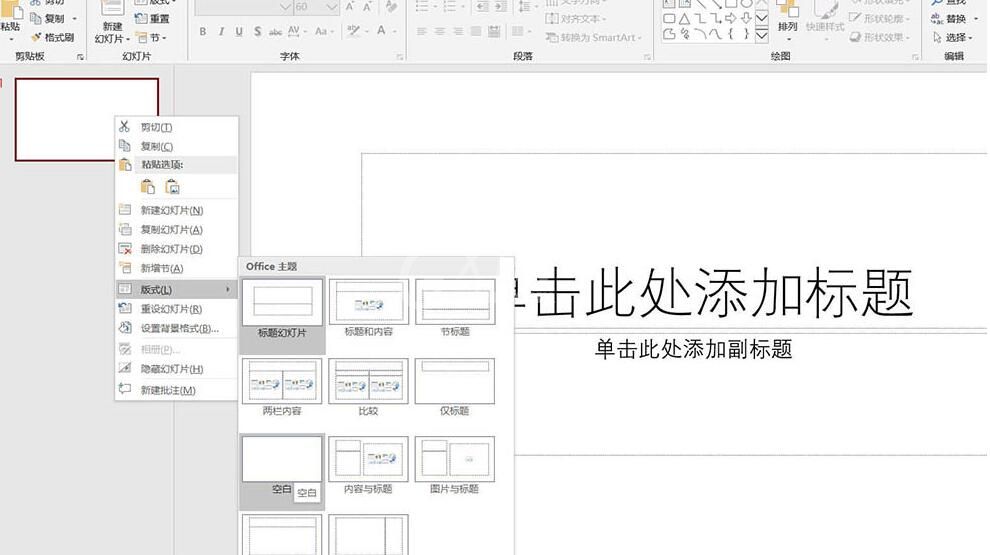Click the subtitle placeholder 单击此处添加副标题
The width and height of the screenshot is (990, 555).
[693, 349]
